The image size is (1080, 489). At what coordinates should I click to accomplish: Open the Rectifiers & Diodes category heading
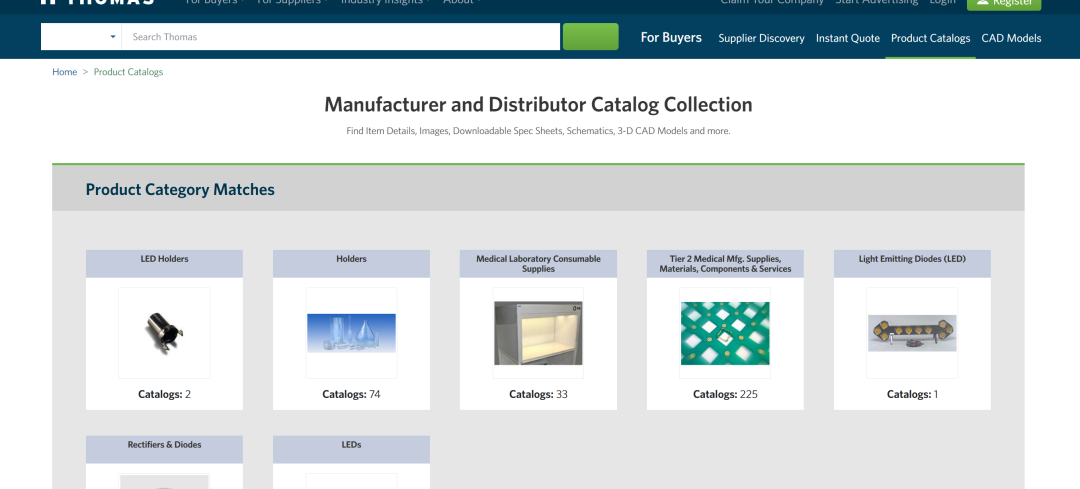pos(164,445)
